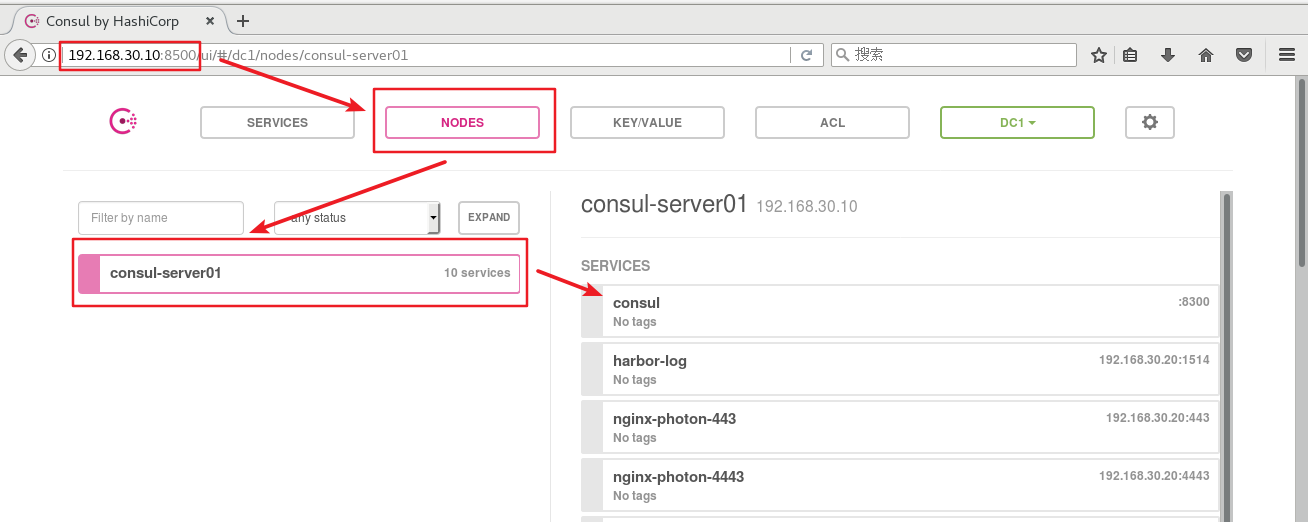Image resolution: width=1308 pixels, height=522 pixels.
Task: Click the 192.168.30.10 node address text
Action: coord(807,206)
